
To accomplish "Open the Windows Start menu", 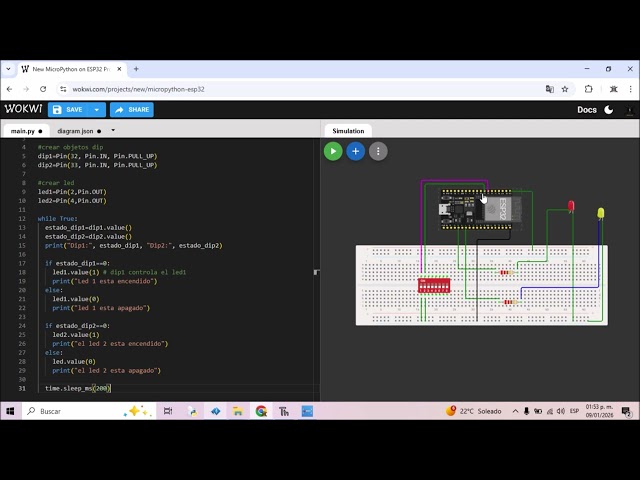I will (10, 411).
